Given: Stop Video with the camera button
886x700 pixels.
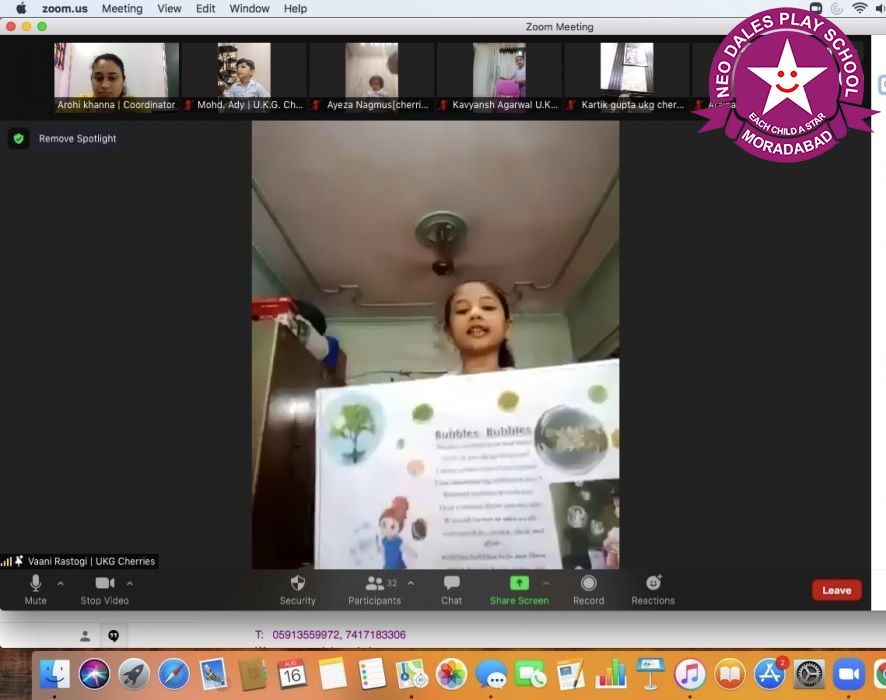Looking at the screenshot, I should (x=105, y=590).
